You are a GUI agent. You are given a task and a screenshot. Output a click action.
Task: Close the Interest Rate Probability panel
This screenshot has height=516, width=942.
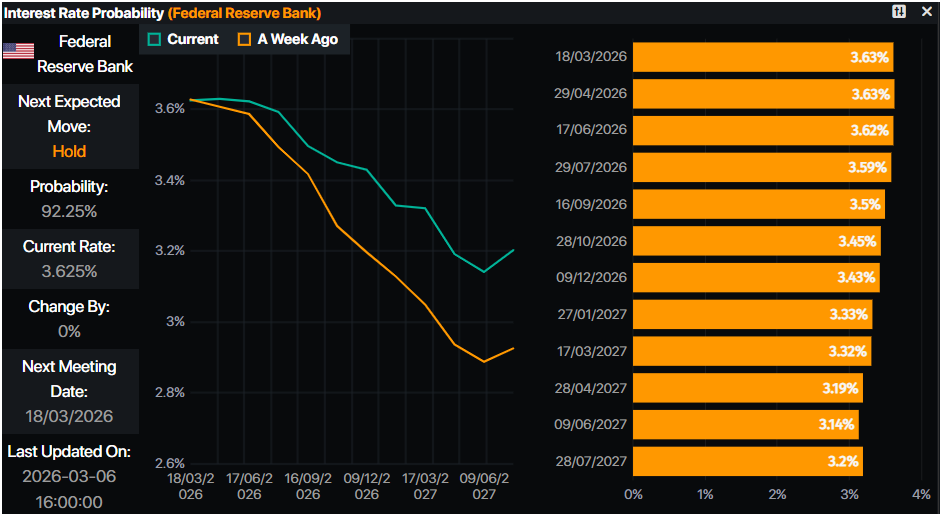927,11
